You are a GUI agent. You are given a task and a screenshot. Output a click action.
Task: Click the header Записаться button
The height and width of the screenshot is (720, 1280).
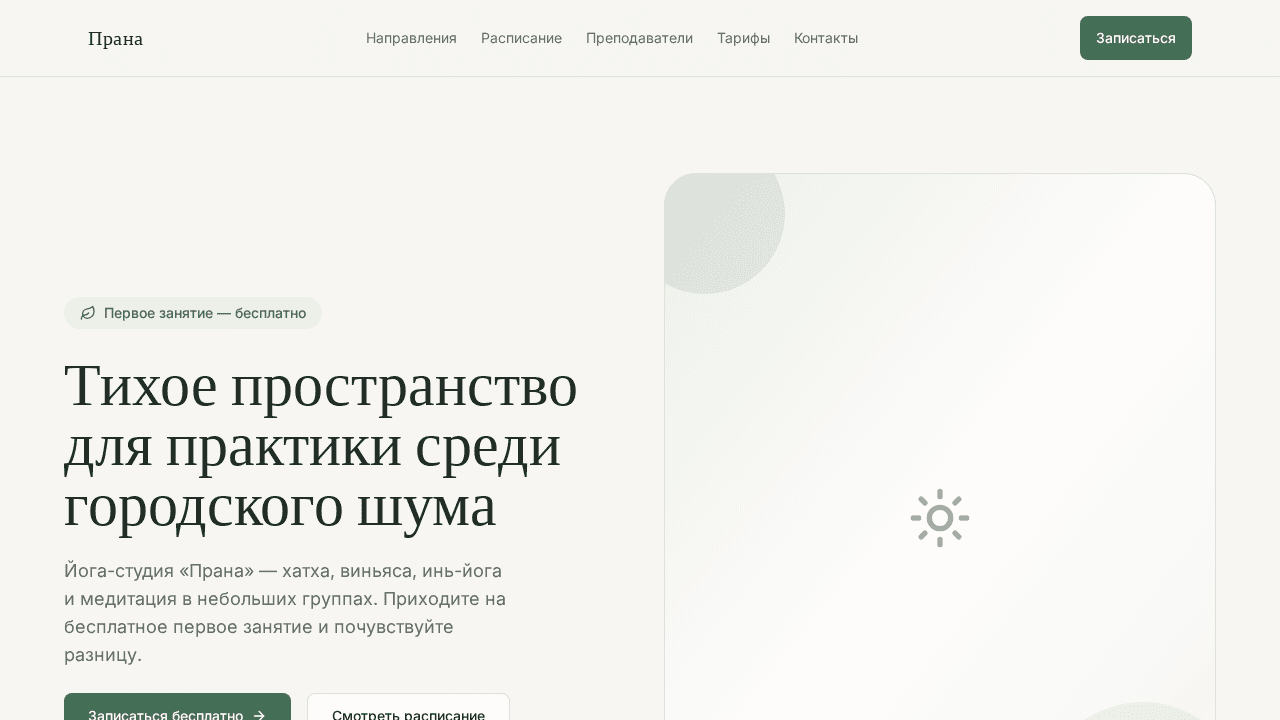click(x=1136, y=38)
